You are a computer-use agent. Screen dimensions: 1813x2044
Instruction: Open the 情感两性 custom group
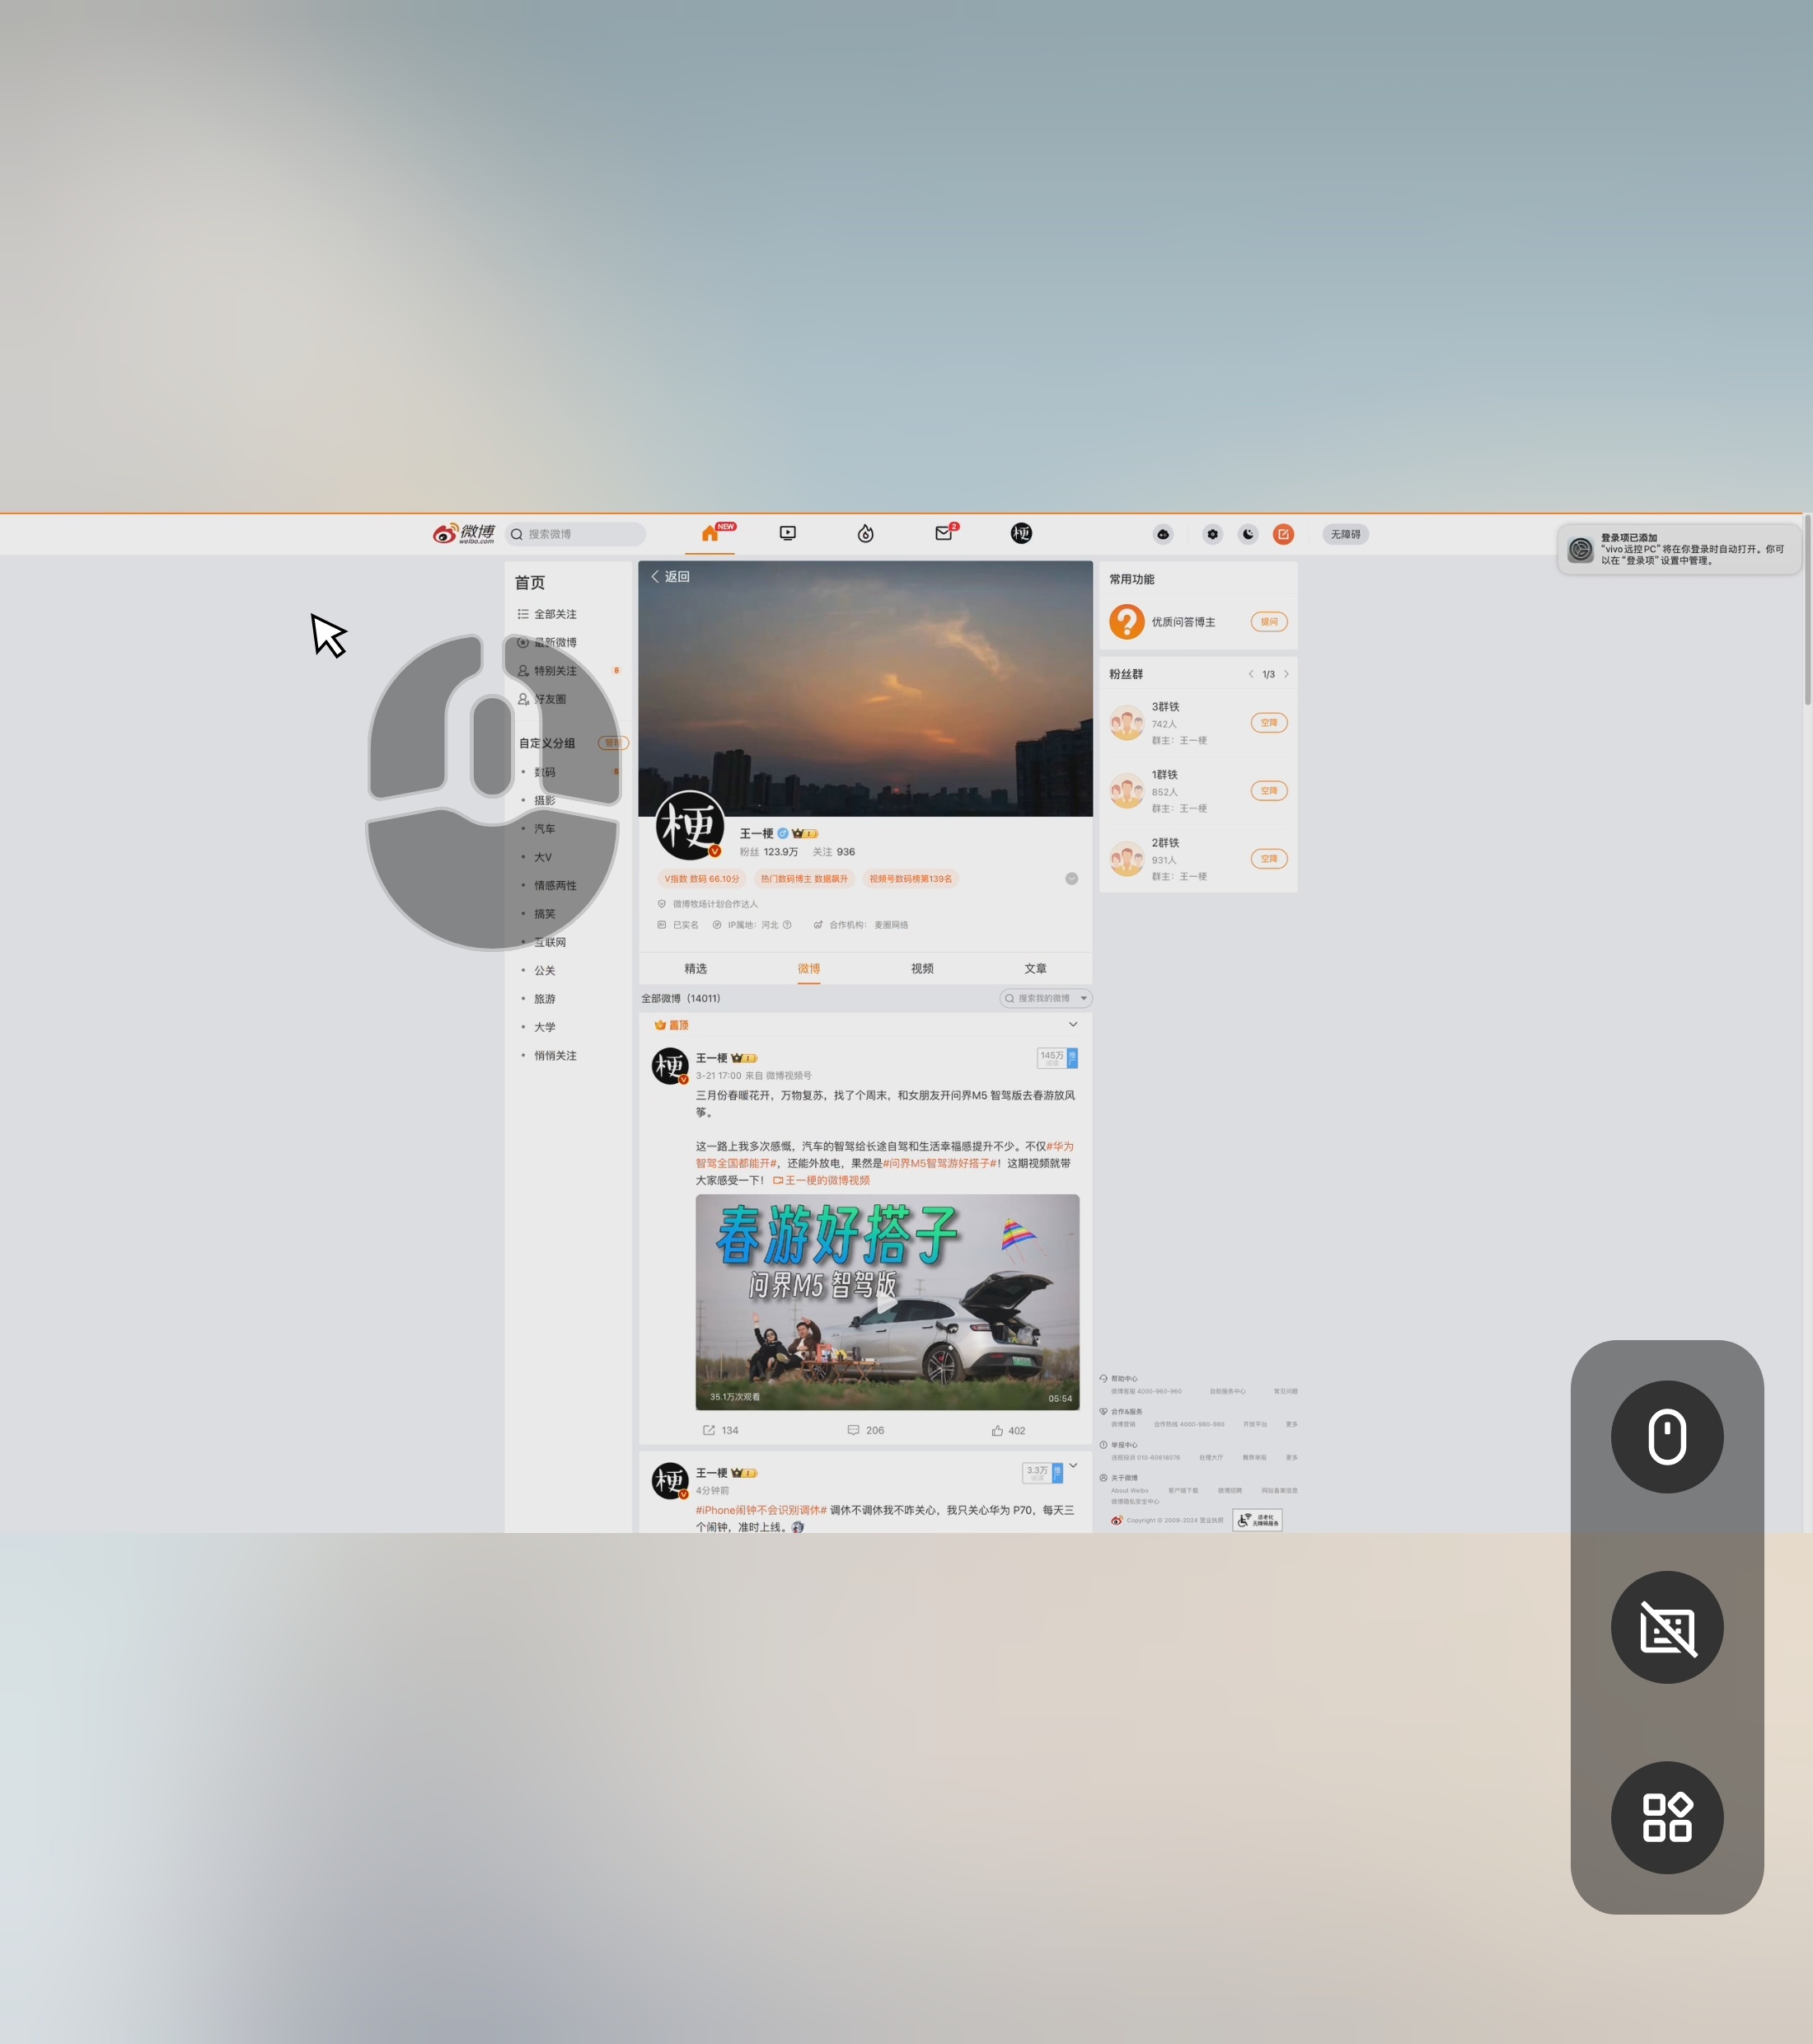[555, 886]
